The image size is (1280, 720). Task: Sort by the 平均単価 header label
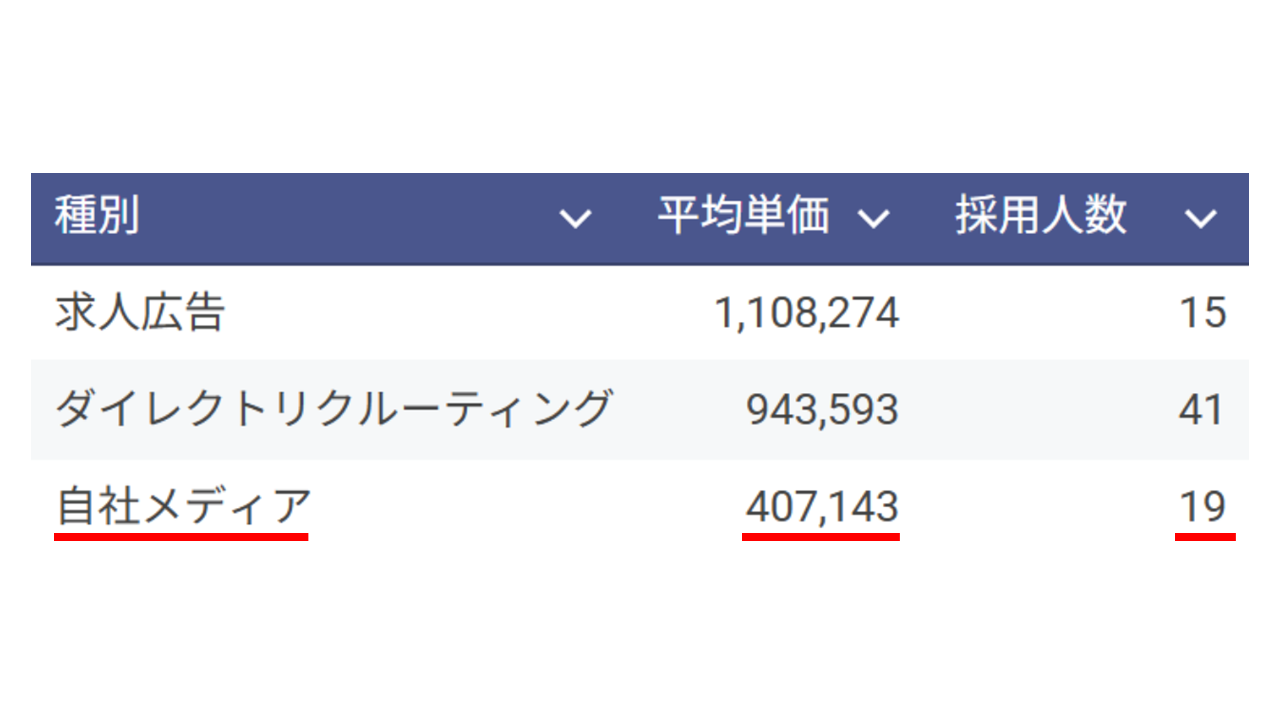click(743, 216)
